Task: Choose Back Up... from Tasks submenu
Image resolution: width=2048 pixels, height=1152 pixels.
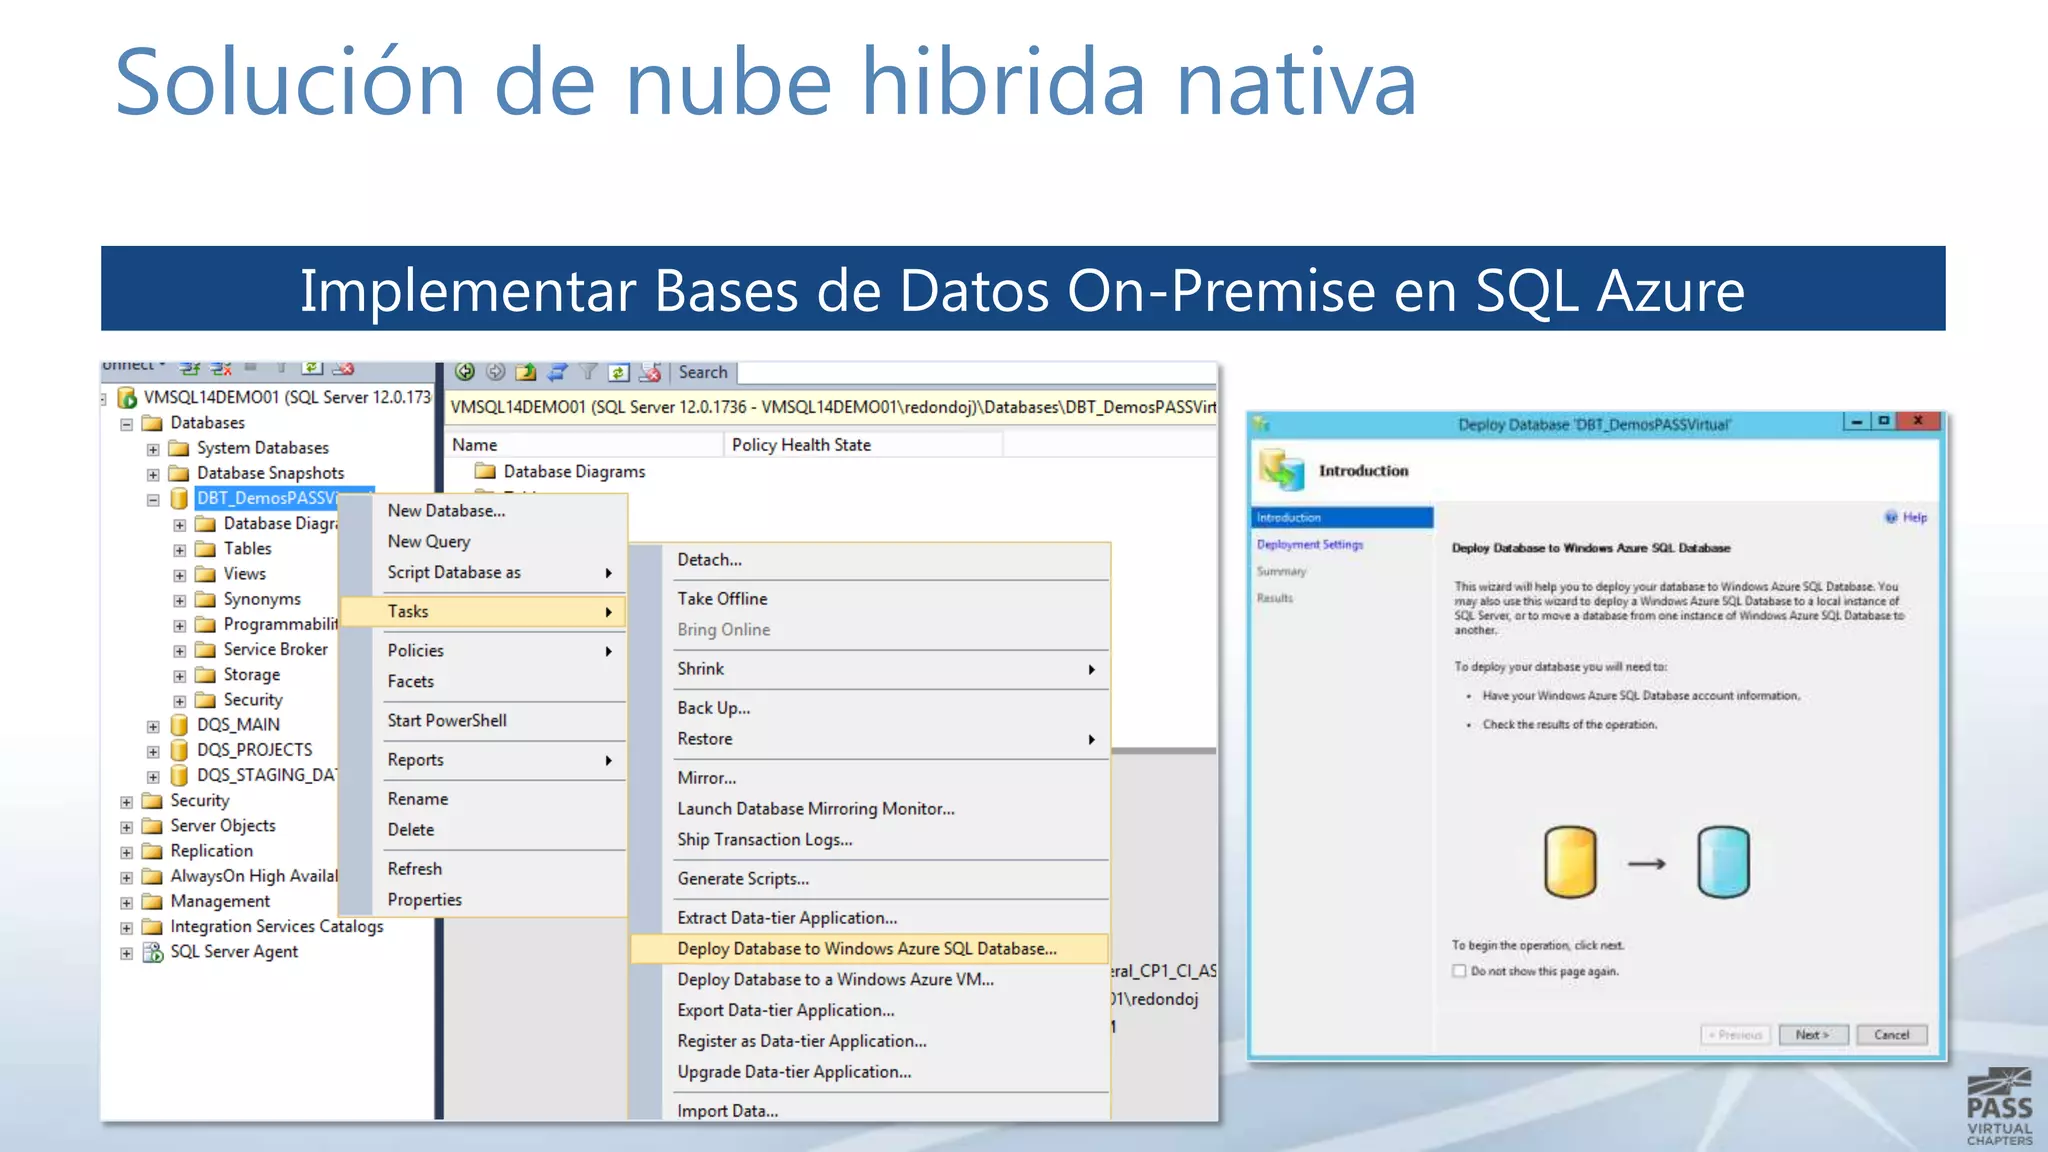Action: click(x=870, y=707)
